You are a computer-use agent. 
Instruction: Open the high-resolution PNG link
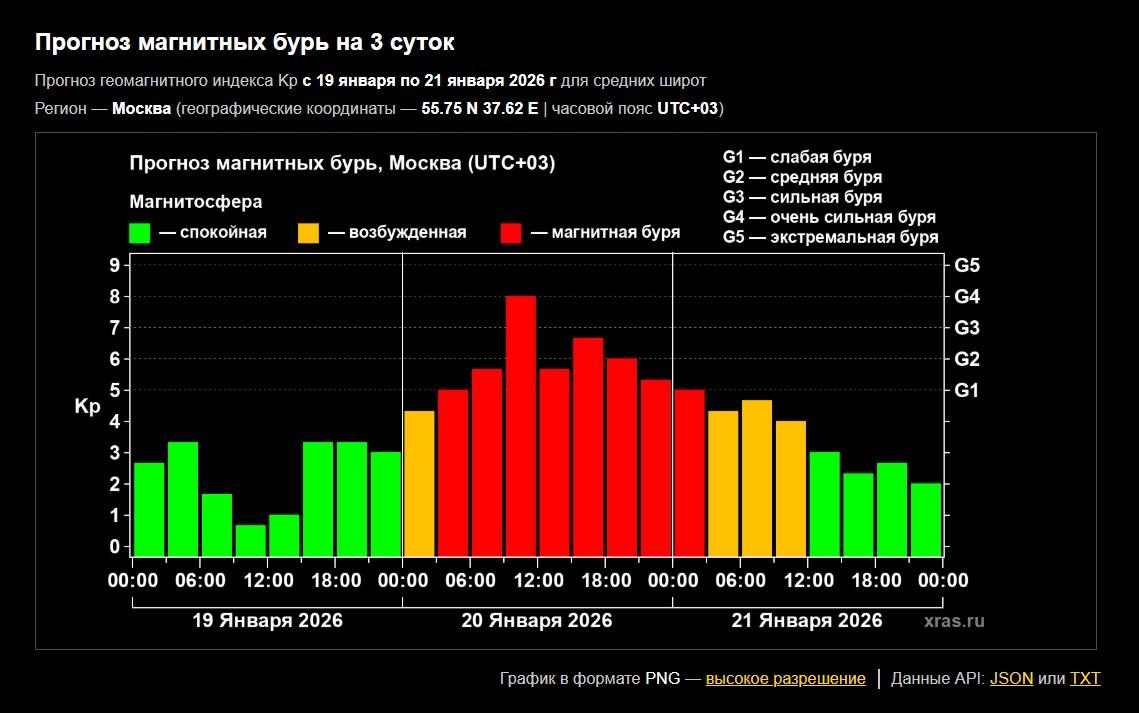click(x=785, y=678)
